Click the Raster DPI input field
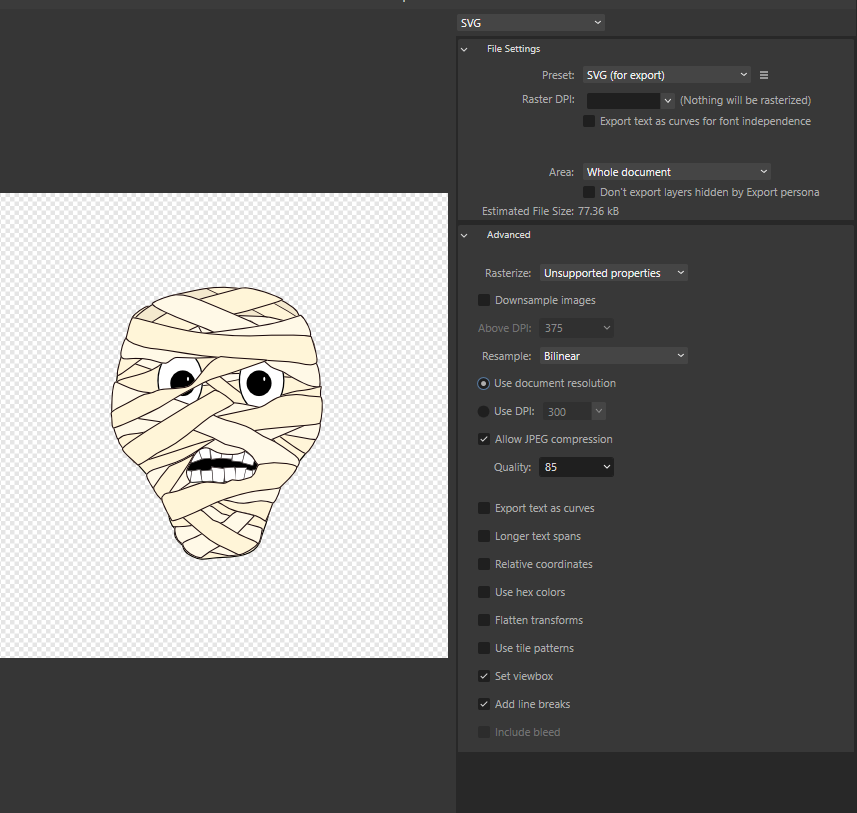The width and height of the screenshot is (857, 813). tap(623, 101)
